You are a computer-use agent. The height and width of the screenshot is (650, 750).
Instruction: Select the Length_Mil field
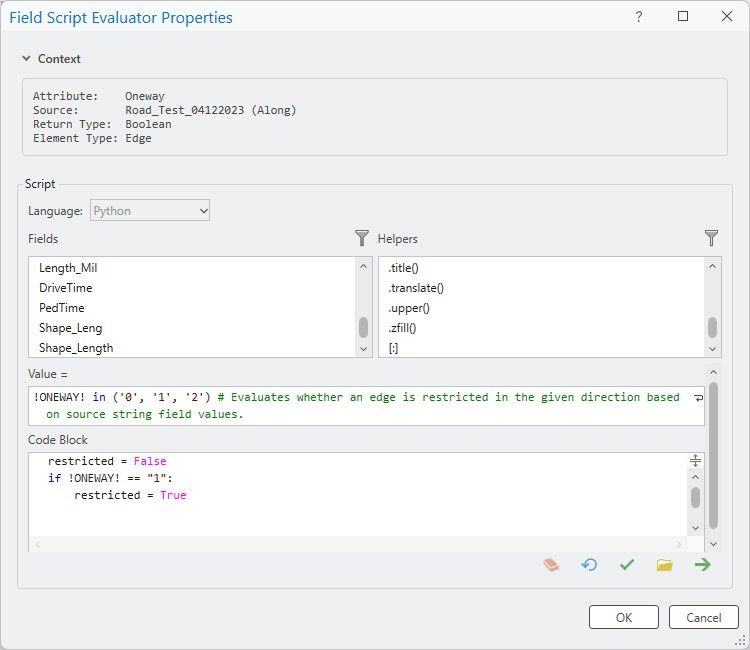tap(68, 268)
